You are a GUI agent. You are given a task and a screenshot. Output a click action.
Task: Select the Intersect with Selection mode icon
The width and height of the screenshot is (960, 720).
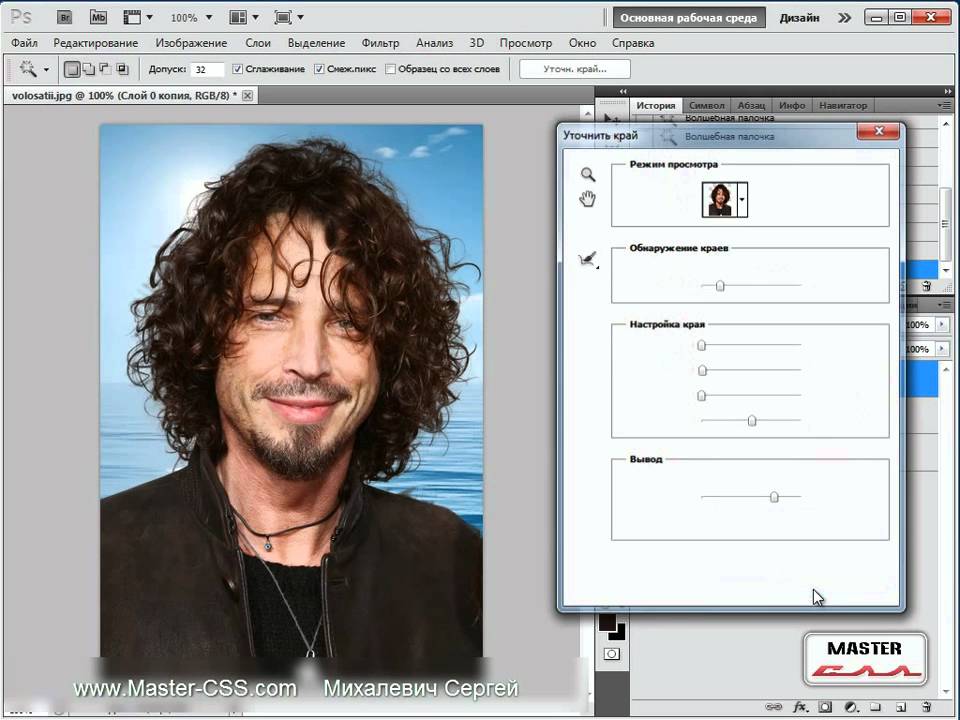(x=122, y=69)
